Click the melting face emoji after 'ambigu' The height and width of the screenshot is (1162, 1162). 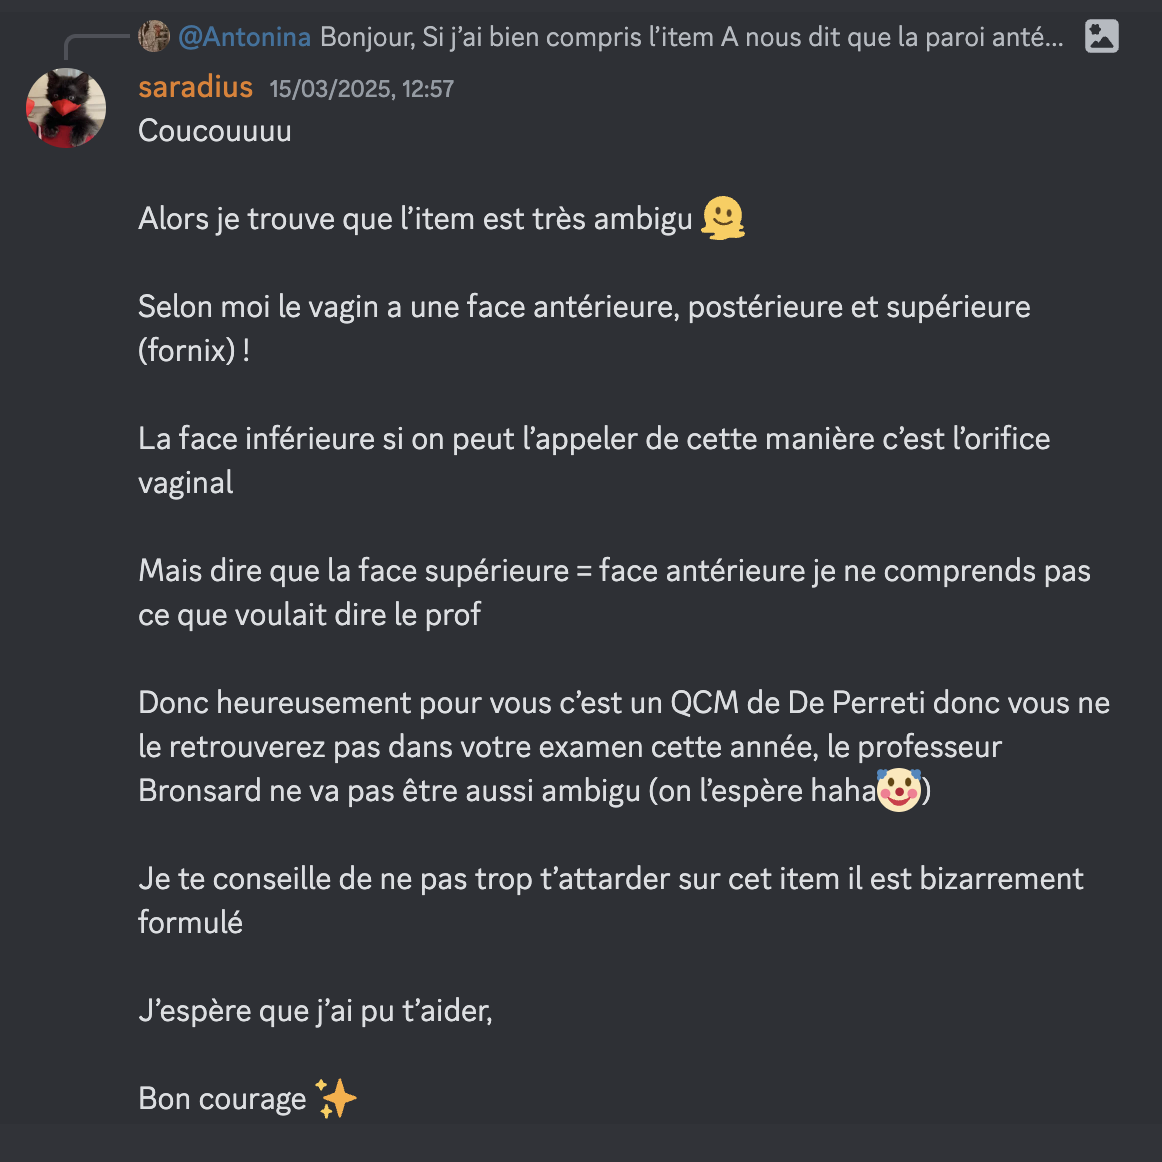[x=723, y=218]
